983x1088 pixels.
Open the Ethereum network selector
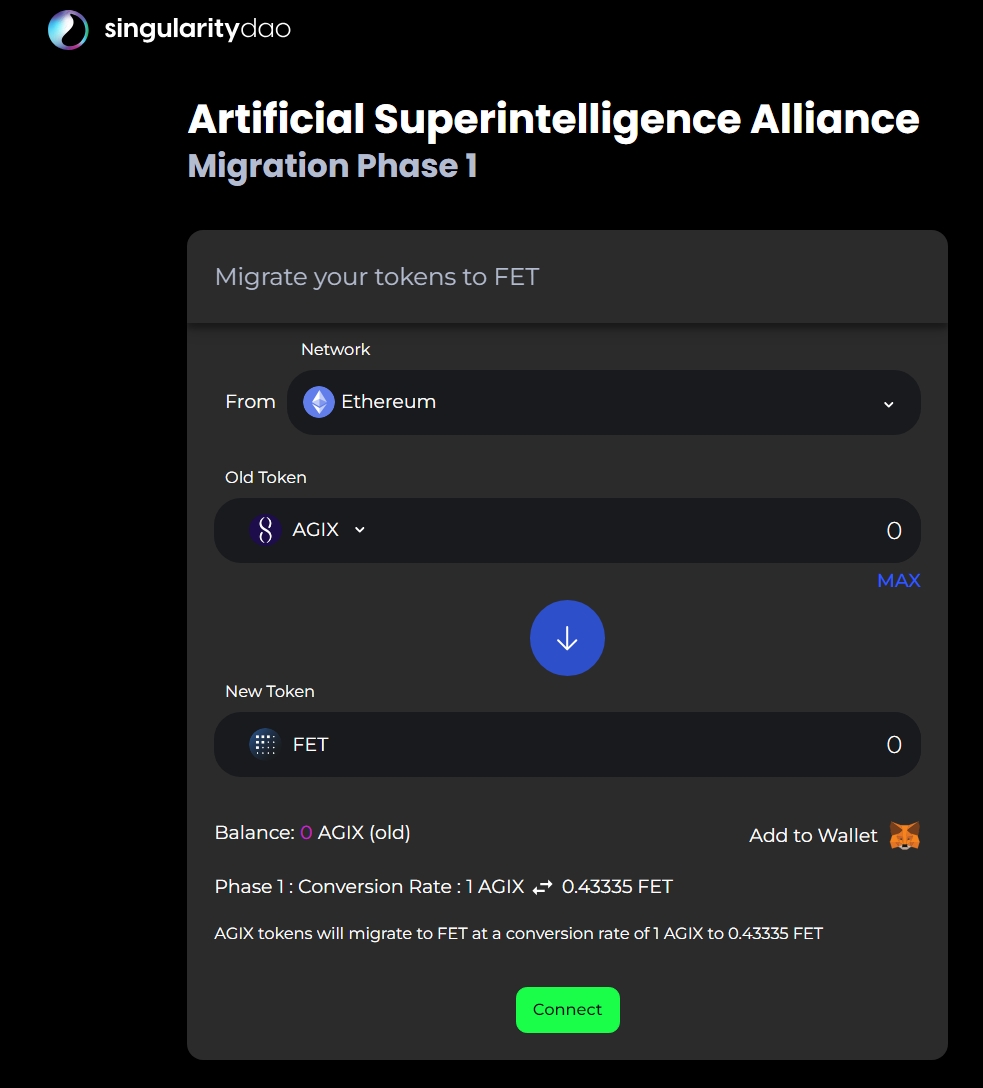pos(603,402)
